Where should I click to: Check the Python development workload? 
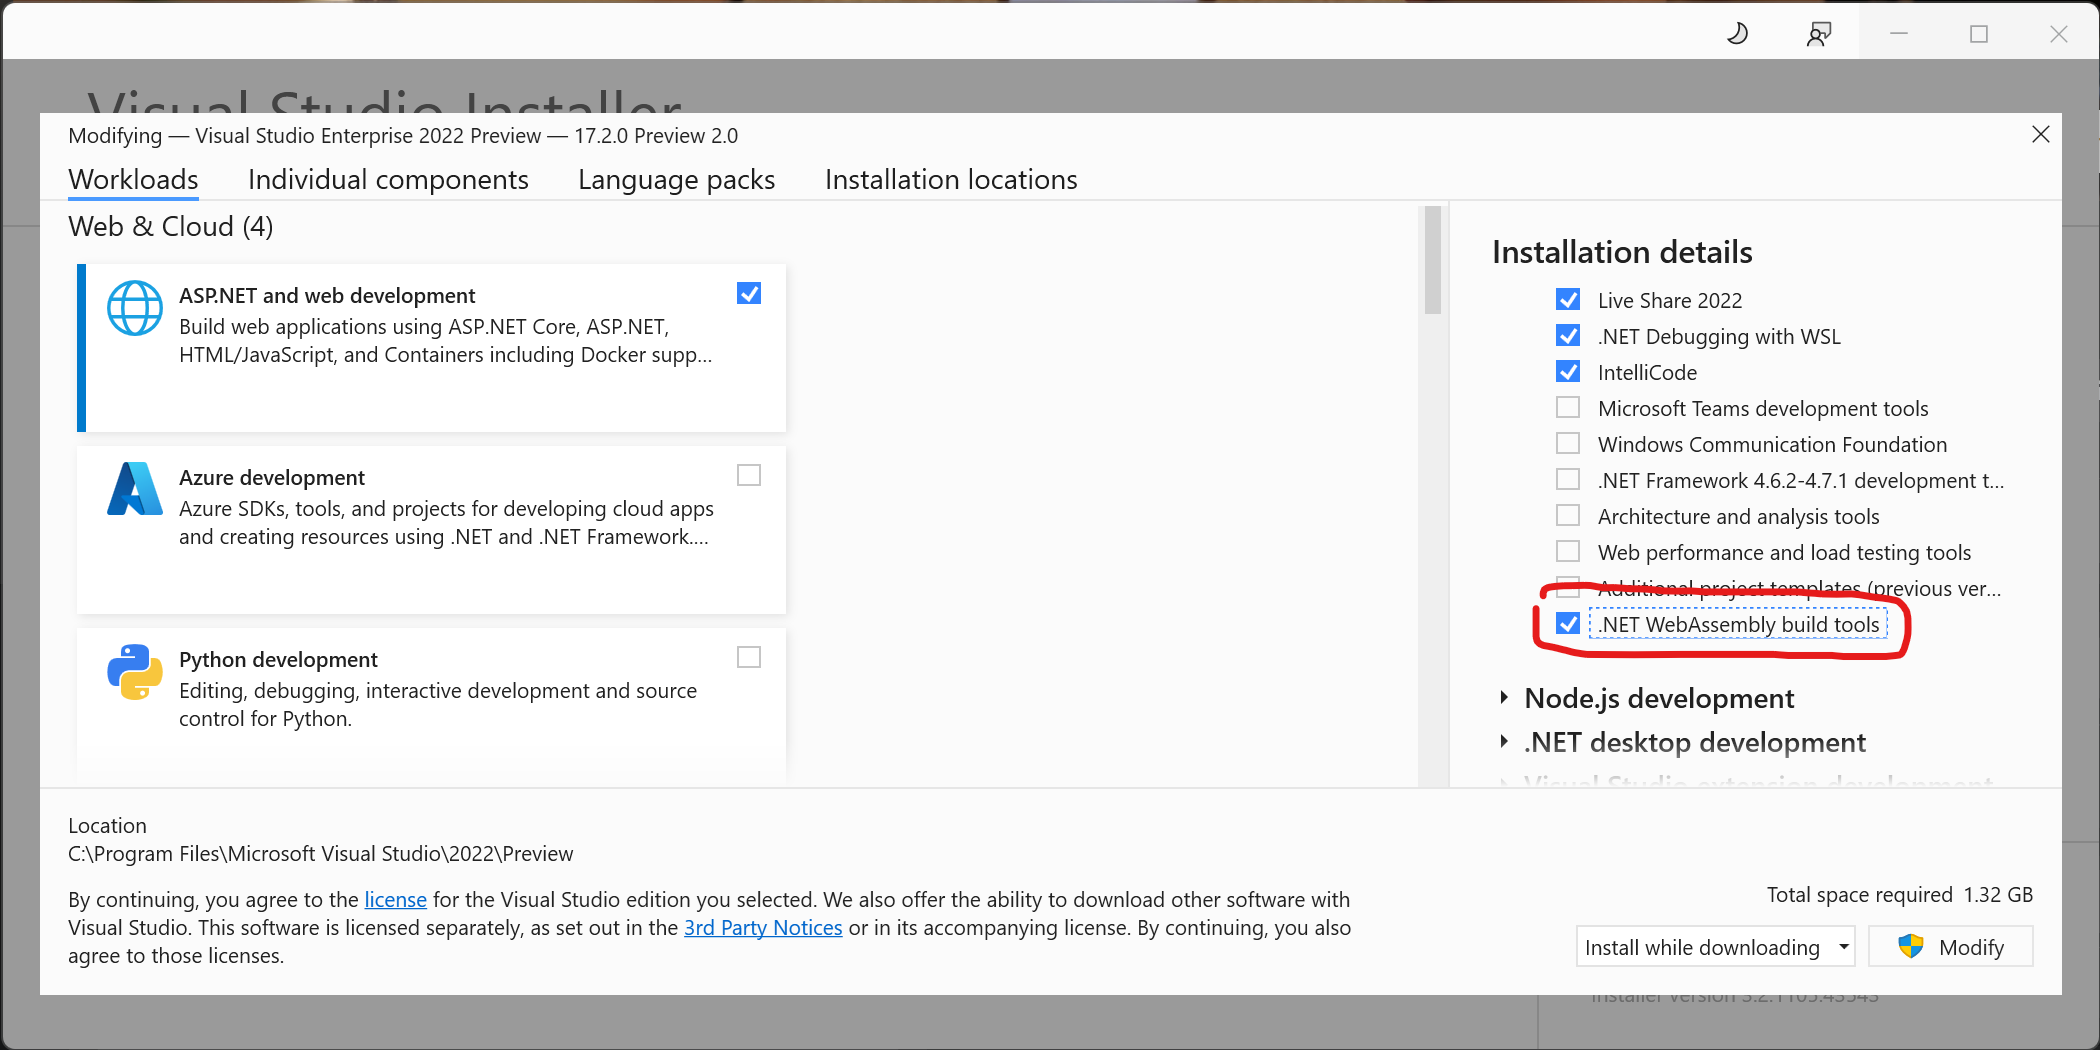tap(748, 657)
